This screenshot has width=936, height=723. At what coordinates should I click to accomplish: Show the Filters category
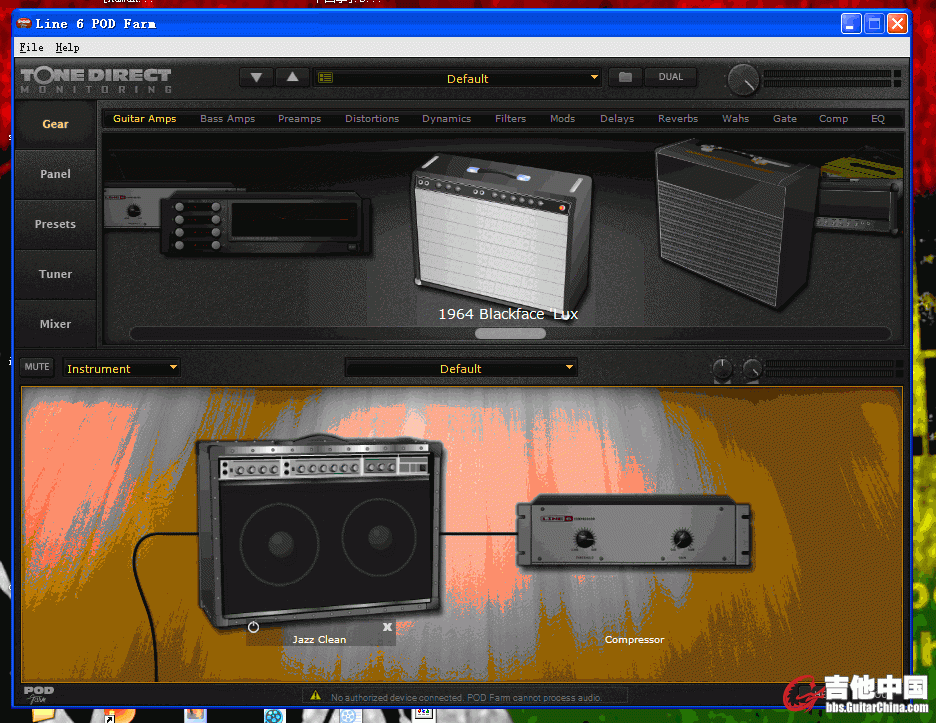(x=510, y=118)
